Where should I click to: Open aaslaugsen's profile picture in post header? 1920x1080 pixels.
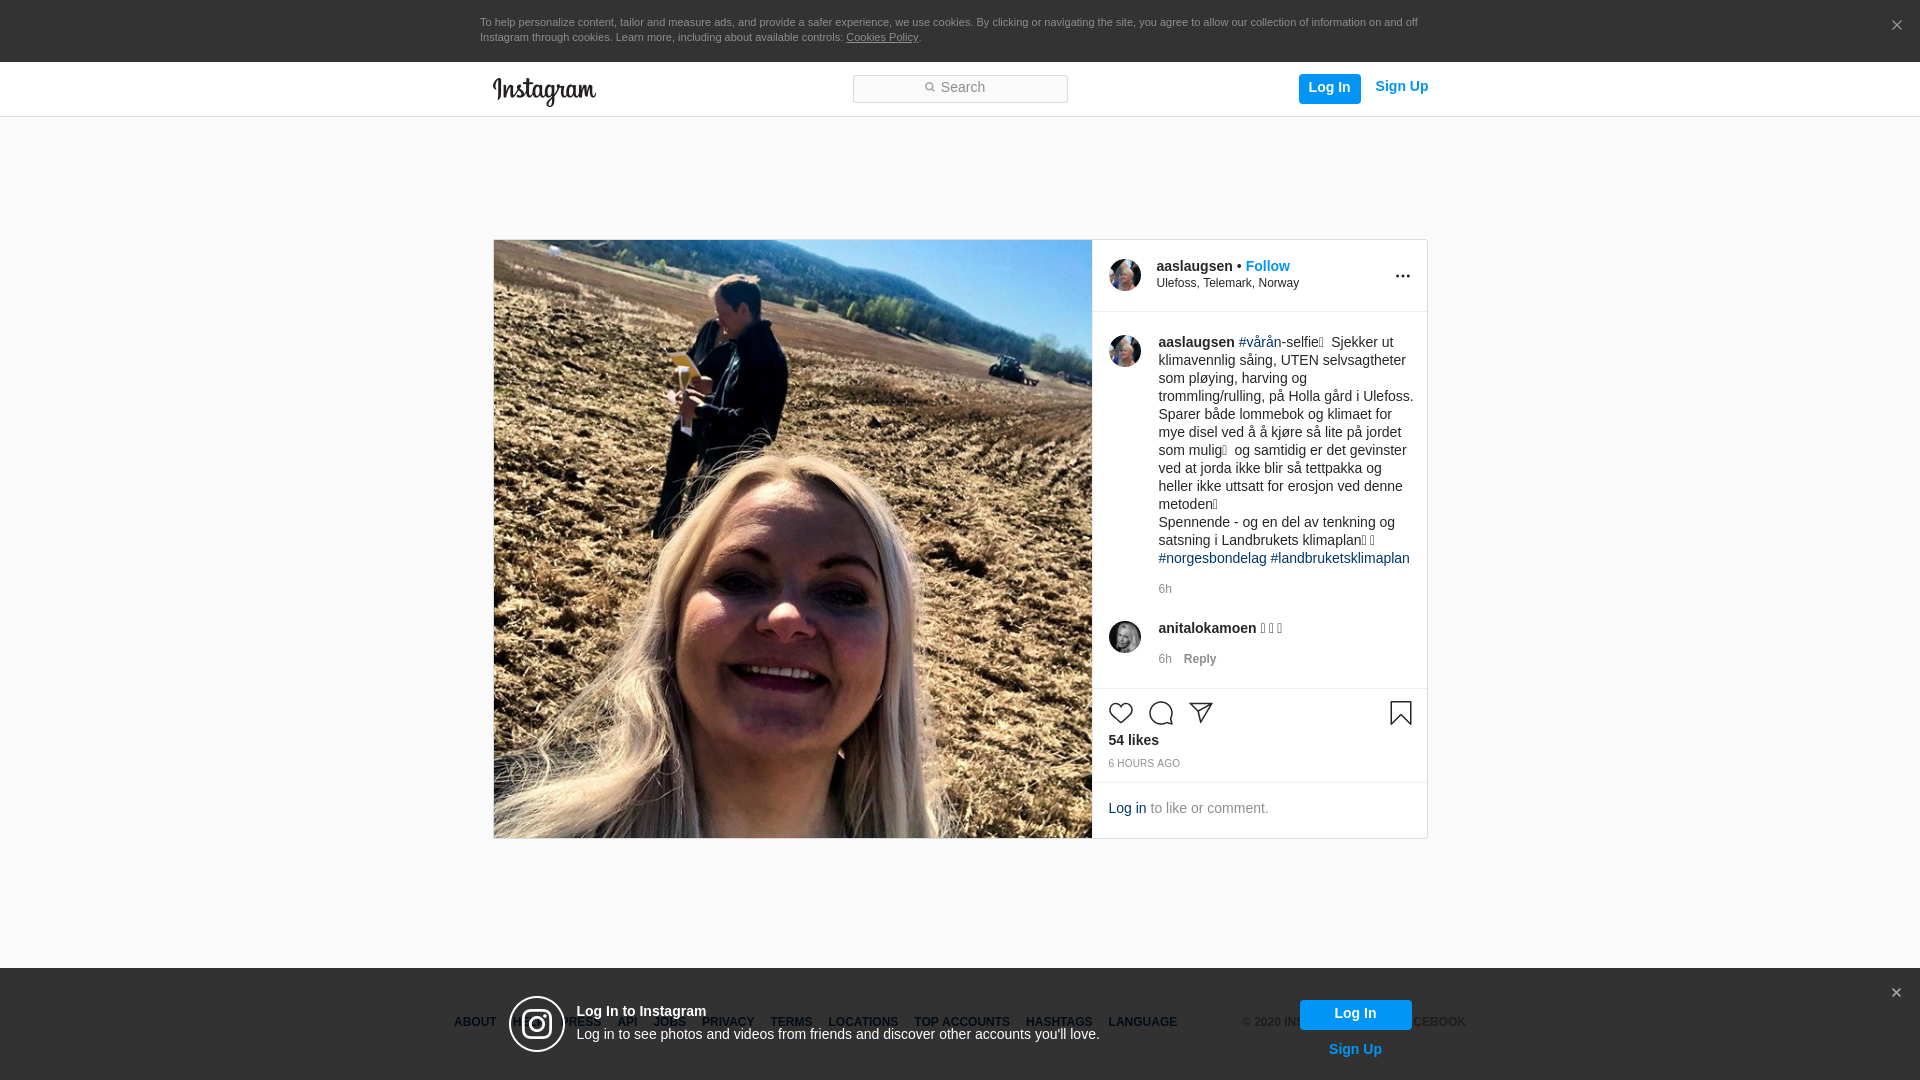tap(1124, 275)
